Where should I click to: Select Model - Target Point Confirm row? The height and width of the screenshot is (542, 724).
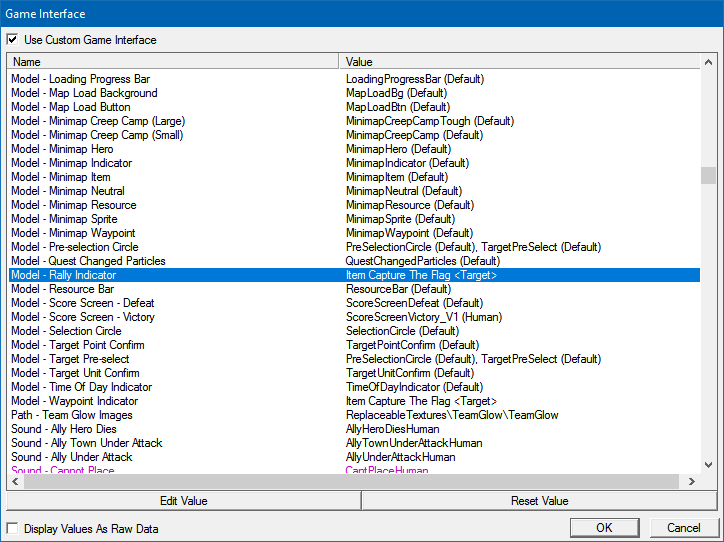click(x=354, y=345)
